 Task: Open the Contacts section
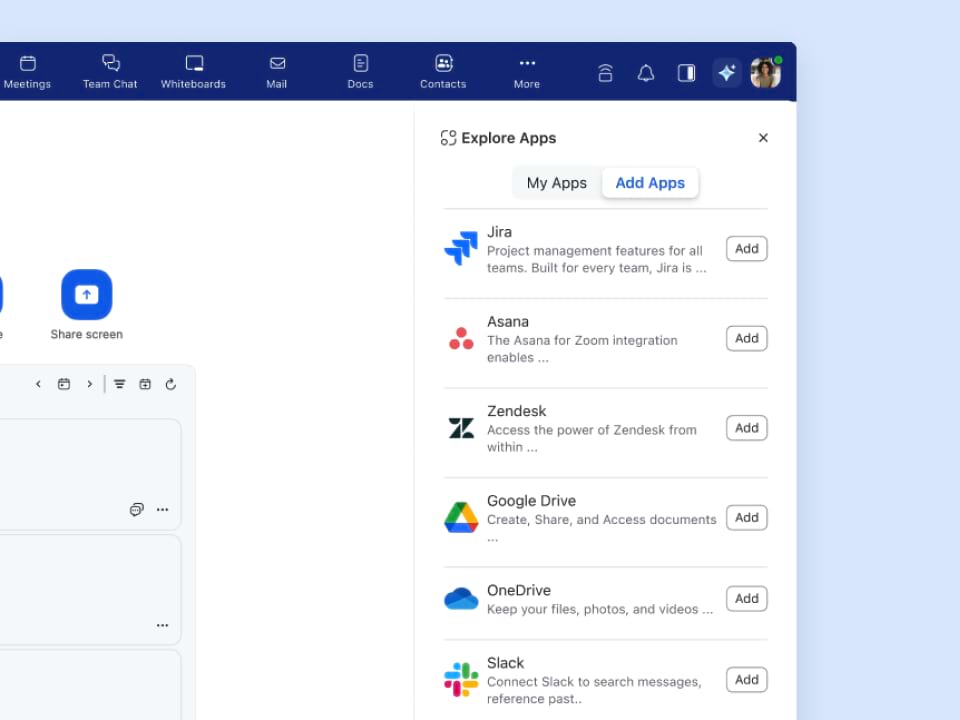pyautogui.click(x=443, y=71)
